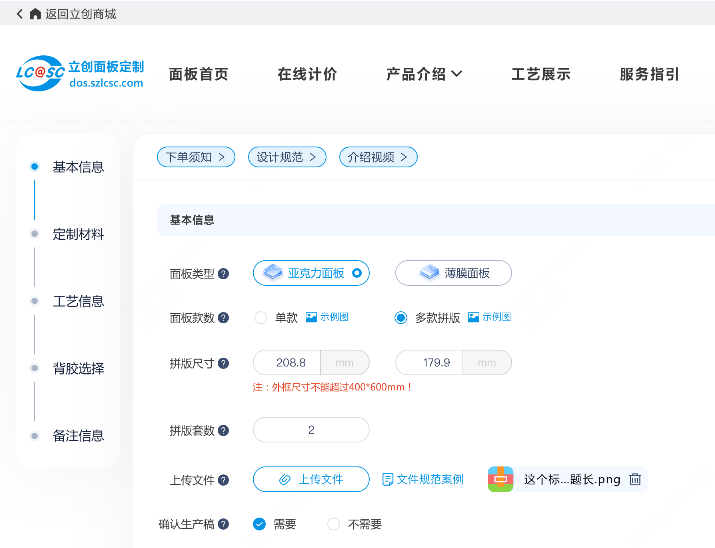Open the 介绍视频 chevron link
Image resolution: width=715 pixels, height=548 pixels.
point(378,157)
